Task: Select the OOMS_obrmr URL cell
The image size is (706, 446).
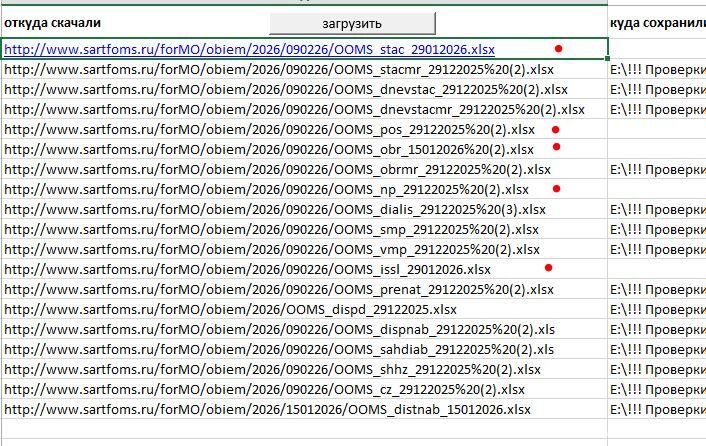Action: click(x=277, y=170)
